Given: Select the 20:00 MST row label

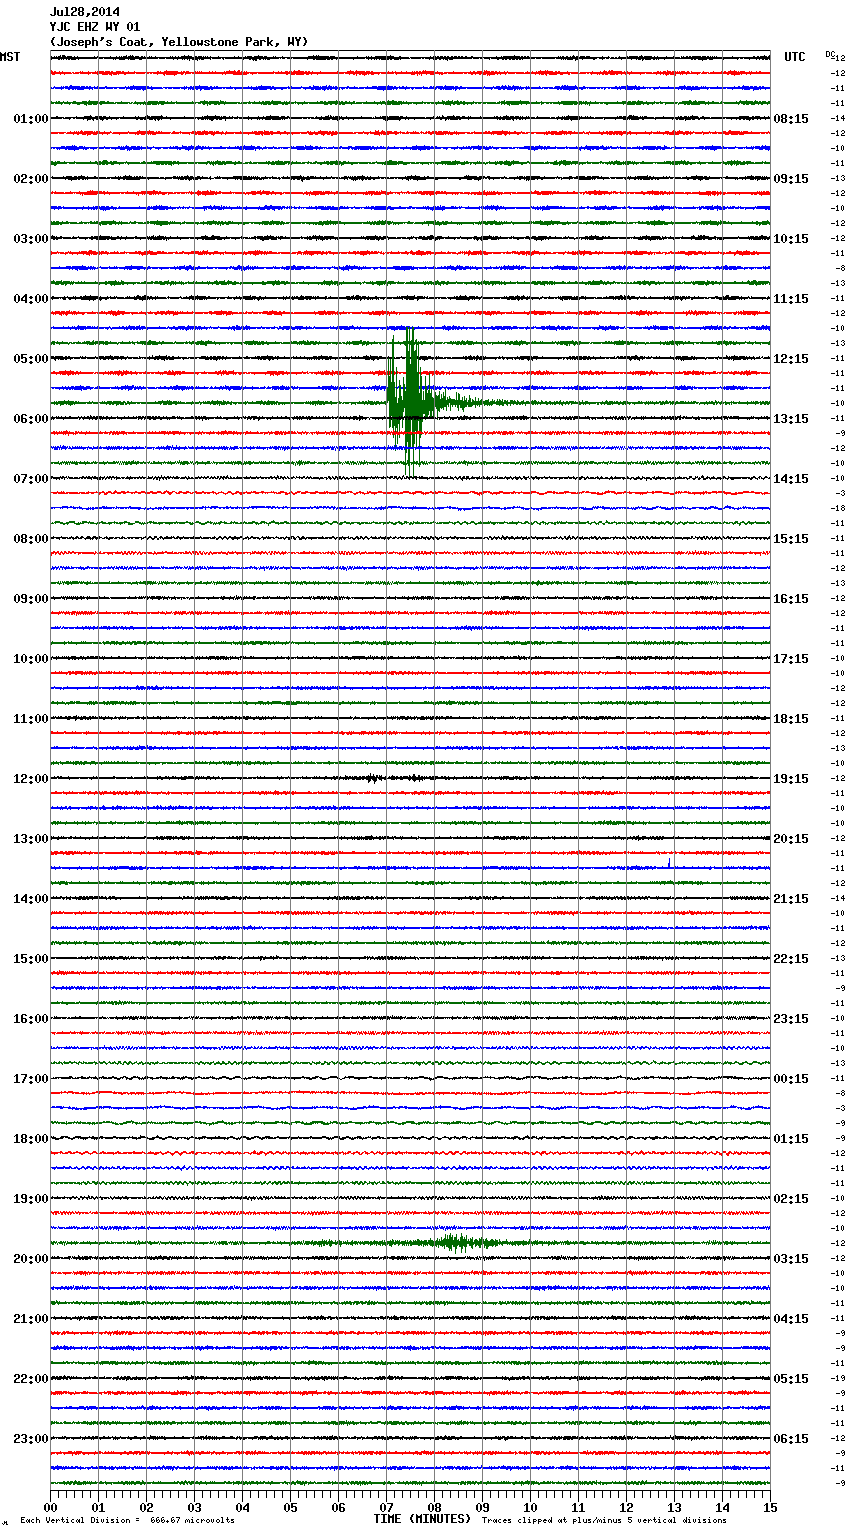Looking at the screenshot, I should pos(31,1259).
